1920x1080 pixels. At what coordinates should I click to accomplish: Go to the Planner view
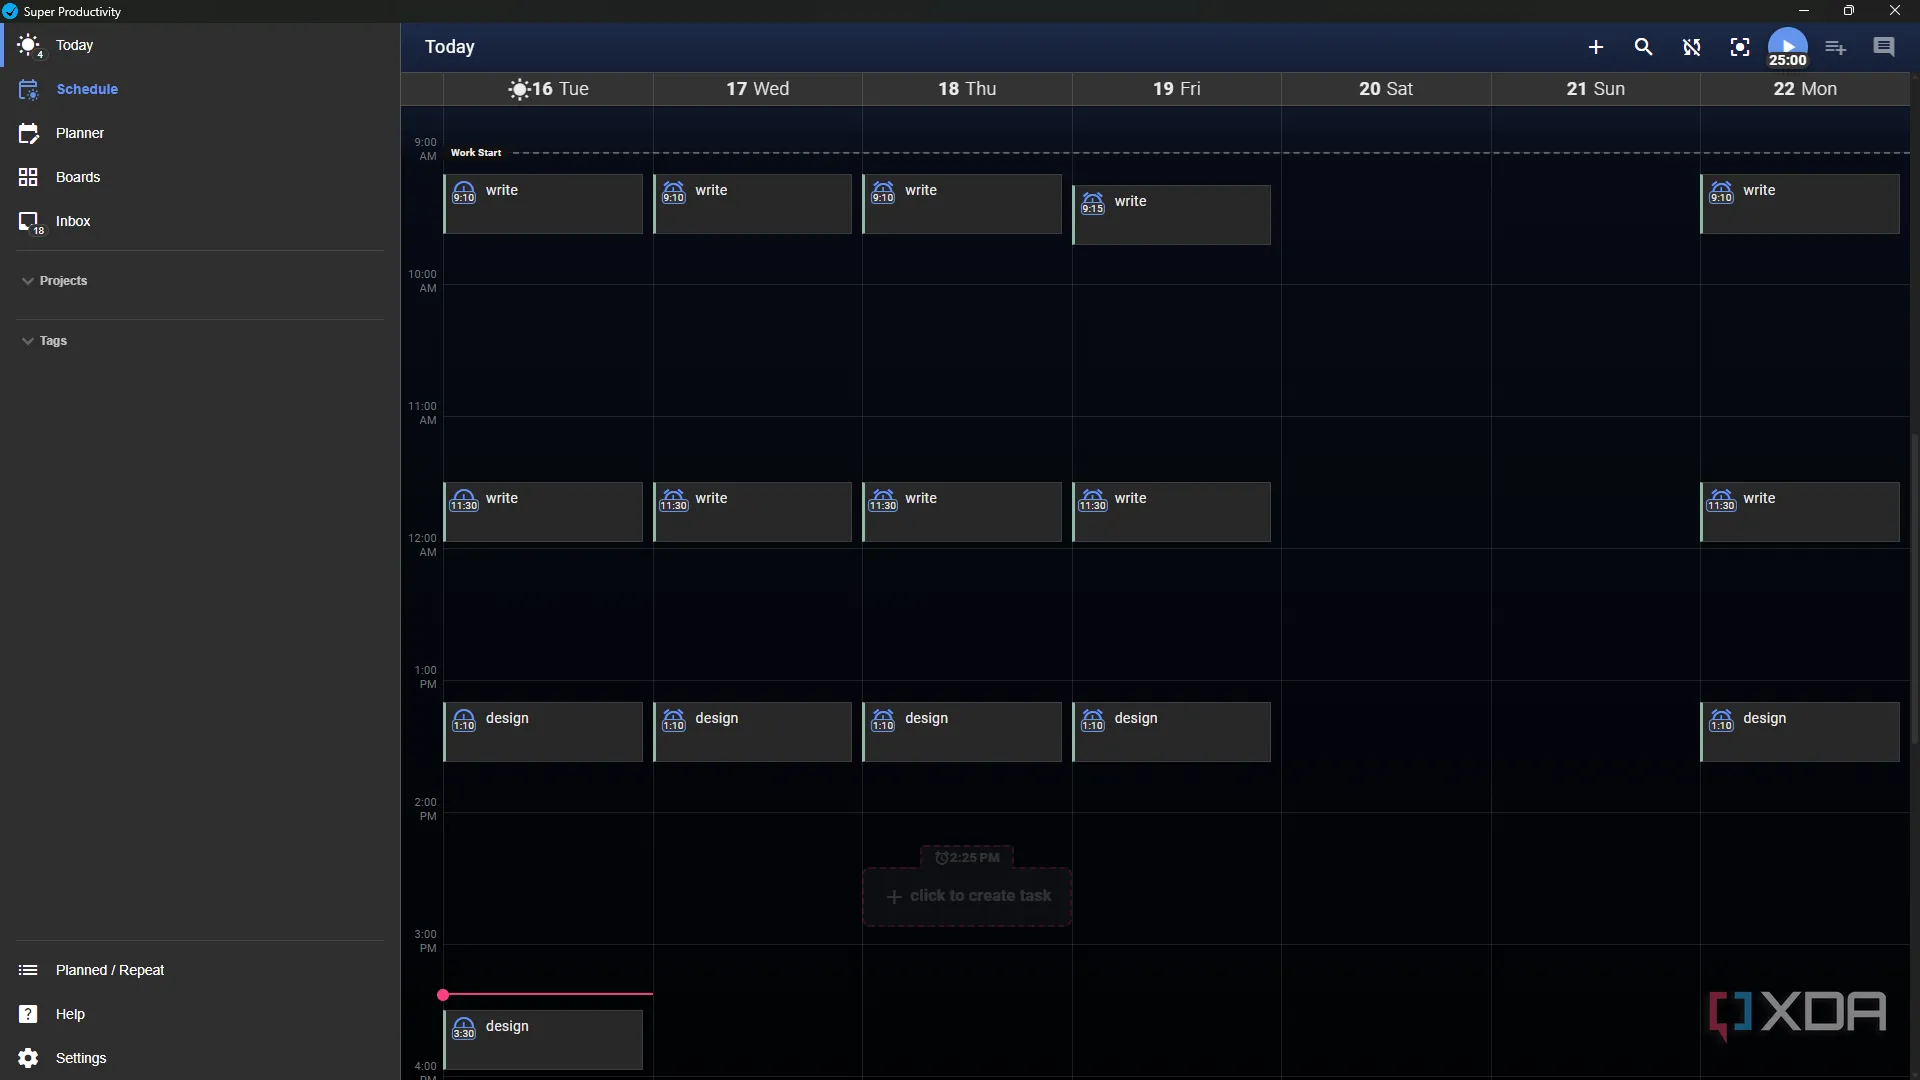79,133
